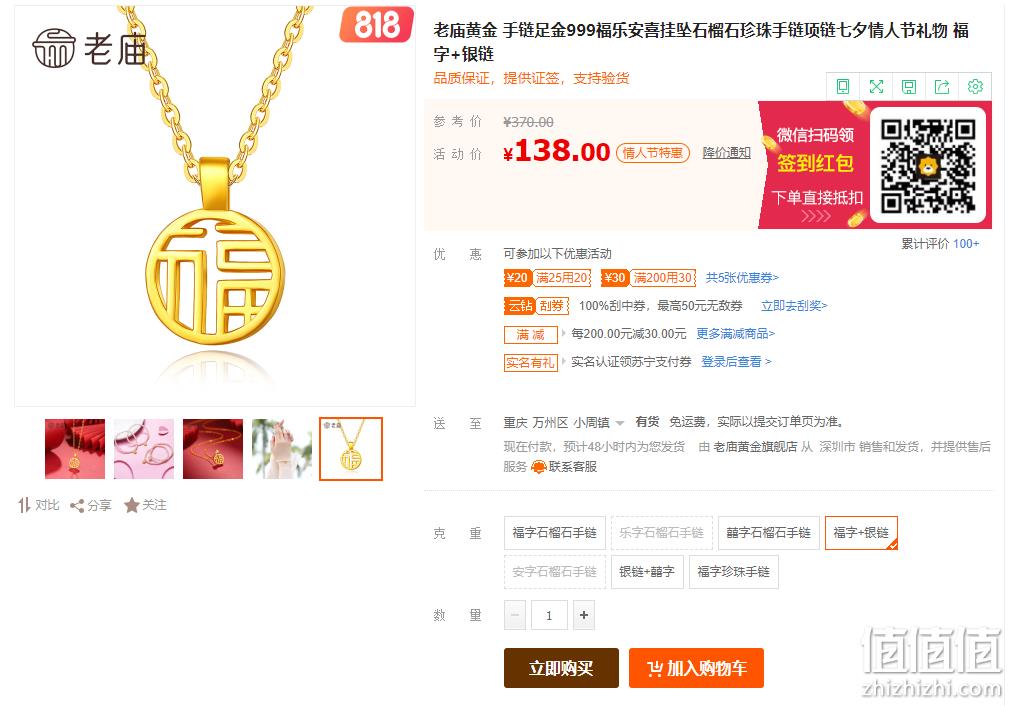
Task: Click the fullscreen expand arrows icon
Action: point(876,86)
